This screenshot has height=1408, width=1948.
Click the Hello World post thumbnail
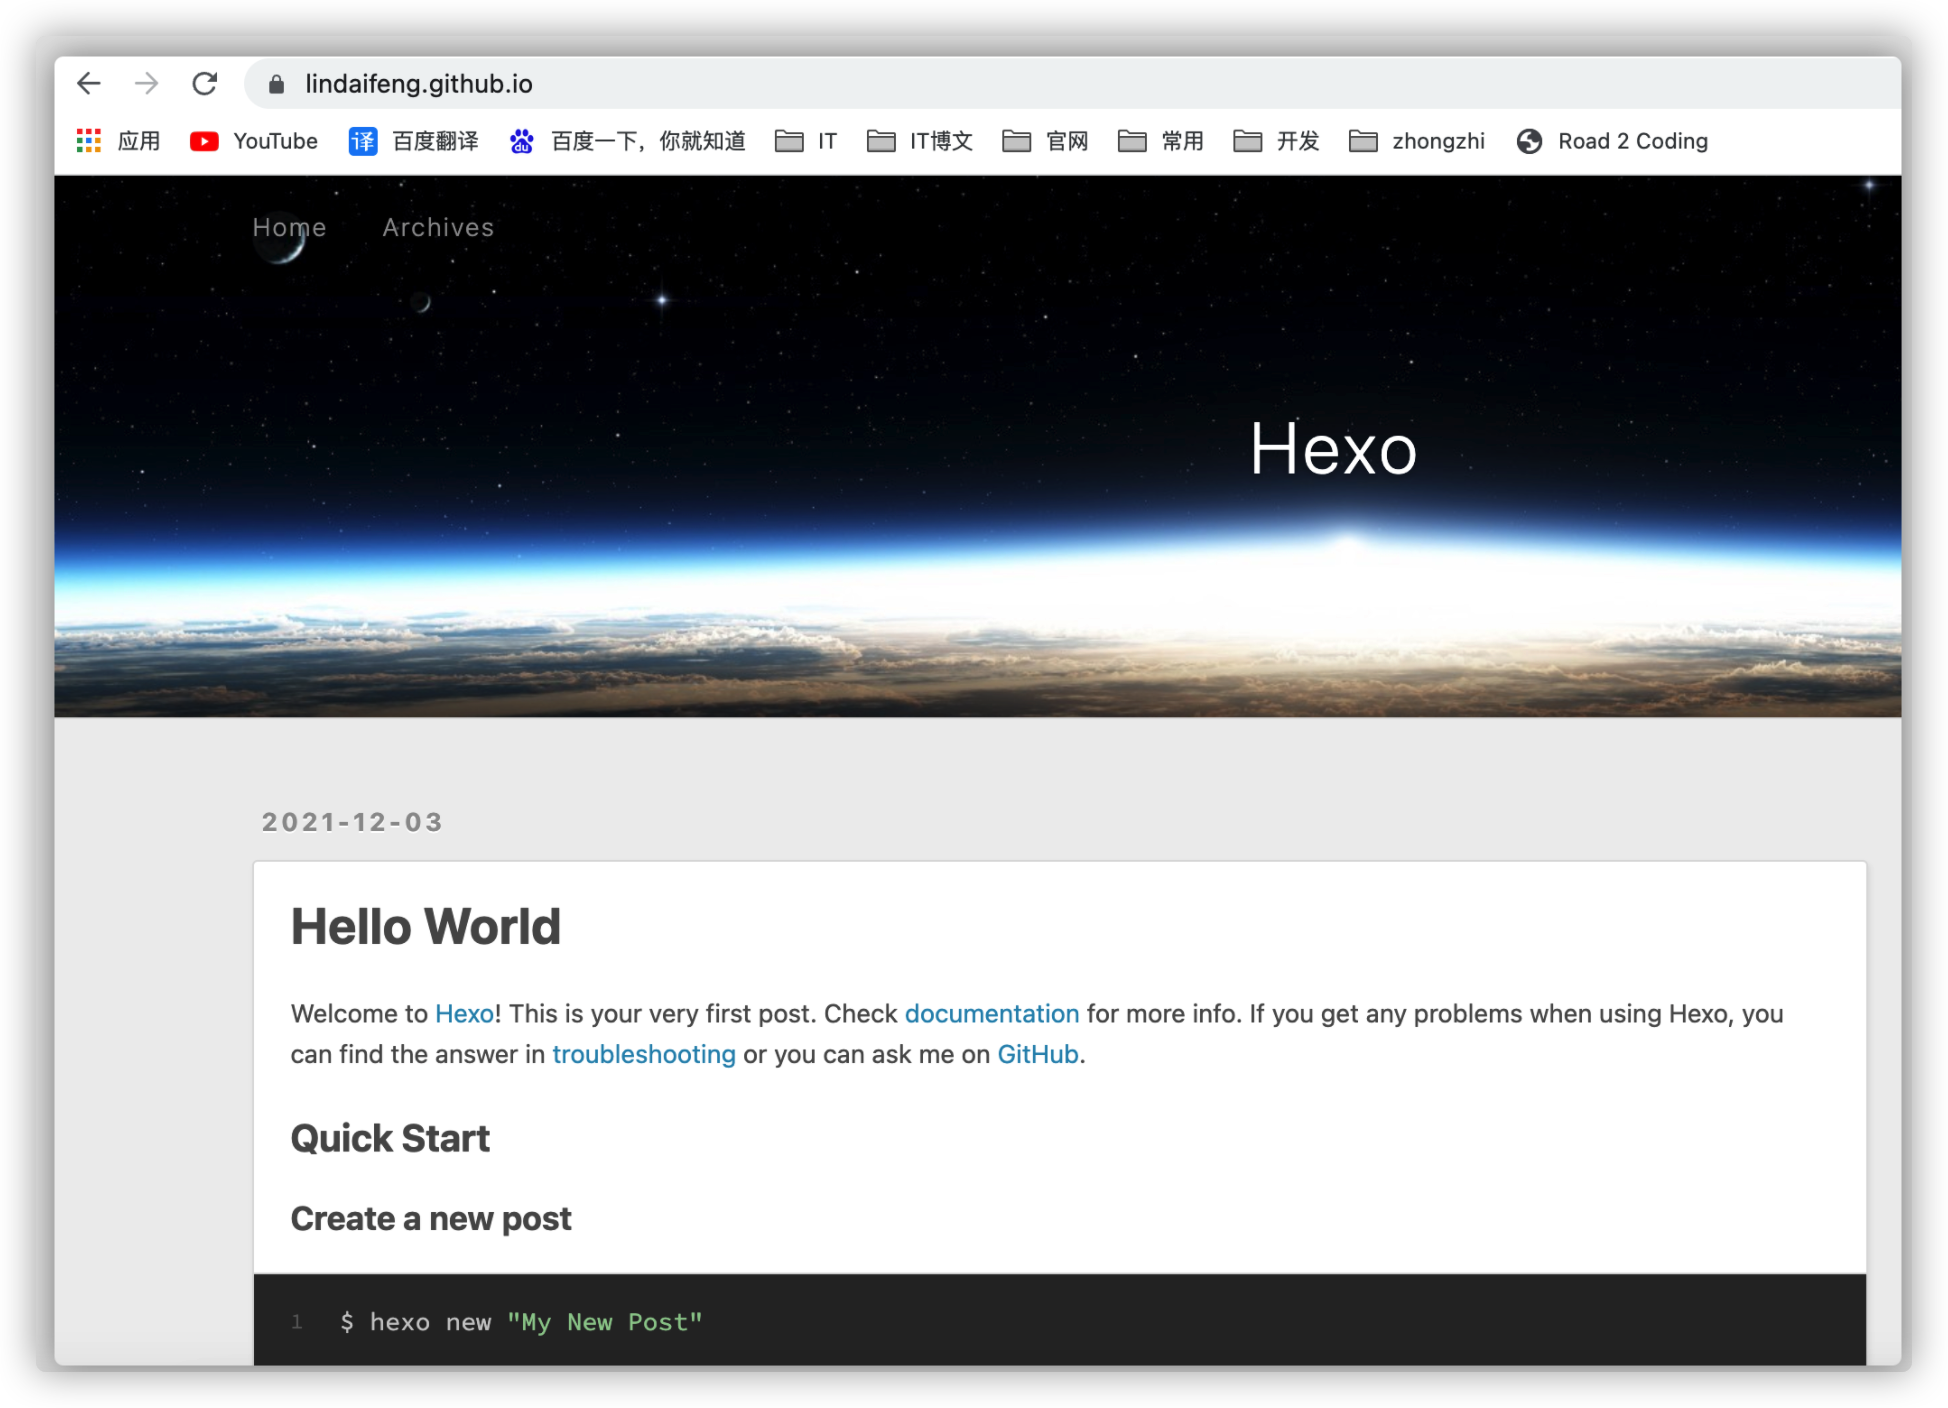(x=423, y=926)
